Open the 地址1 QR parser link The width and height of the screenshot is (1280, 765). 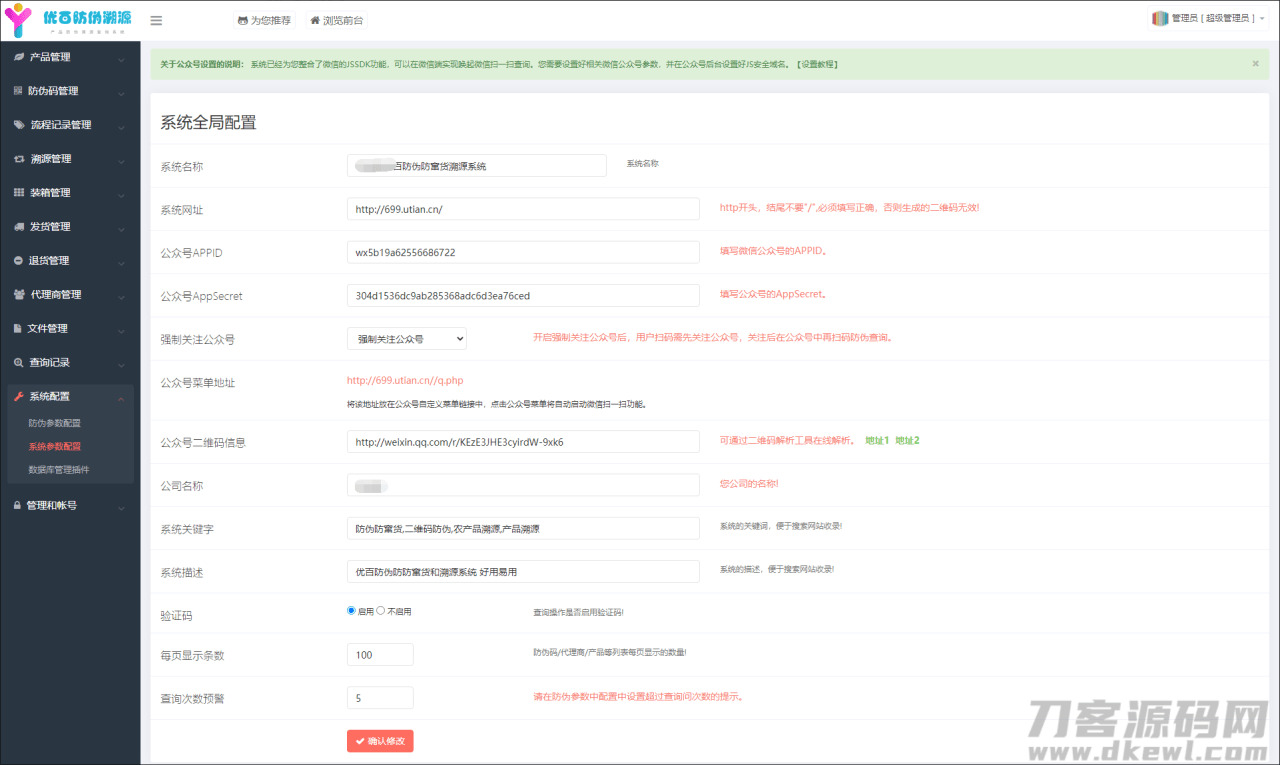point(877,441)
